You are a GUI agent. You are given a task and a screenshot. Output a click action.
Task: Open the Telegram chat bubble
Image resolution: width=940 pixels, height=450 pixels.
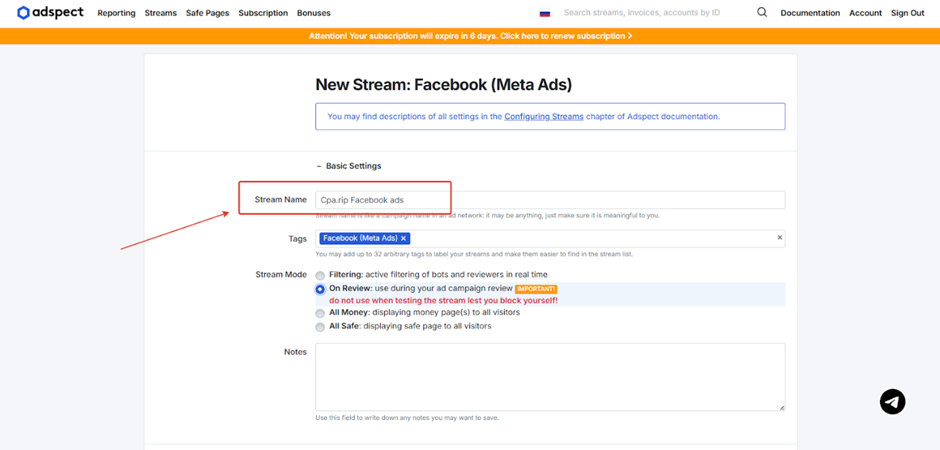tap(893, 401)
